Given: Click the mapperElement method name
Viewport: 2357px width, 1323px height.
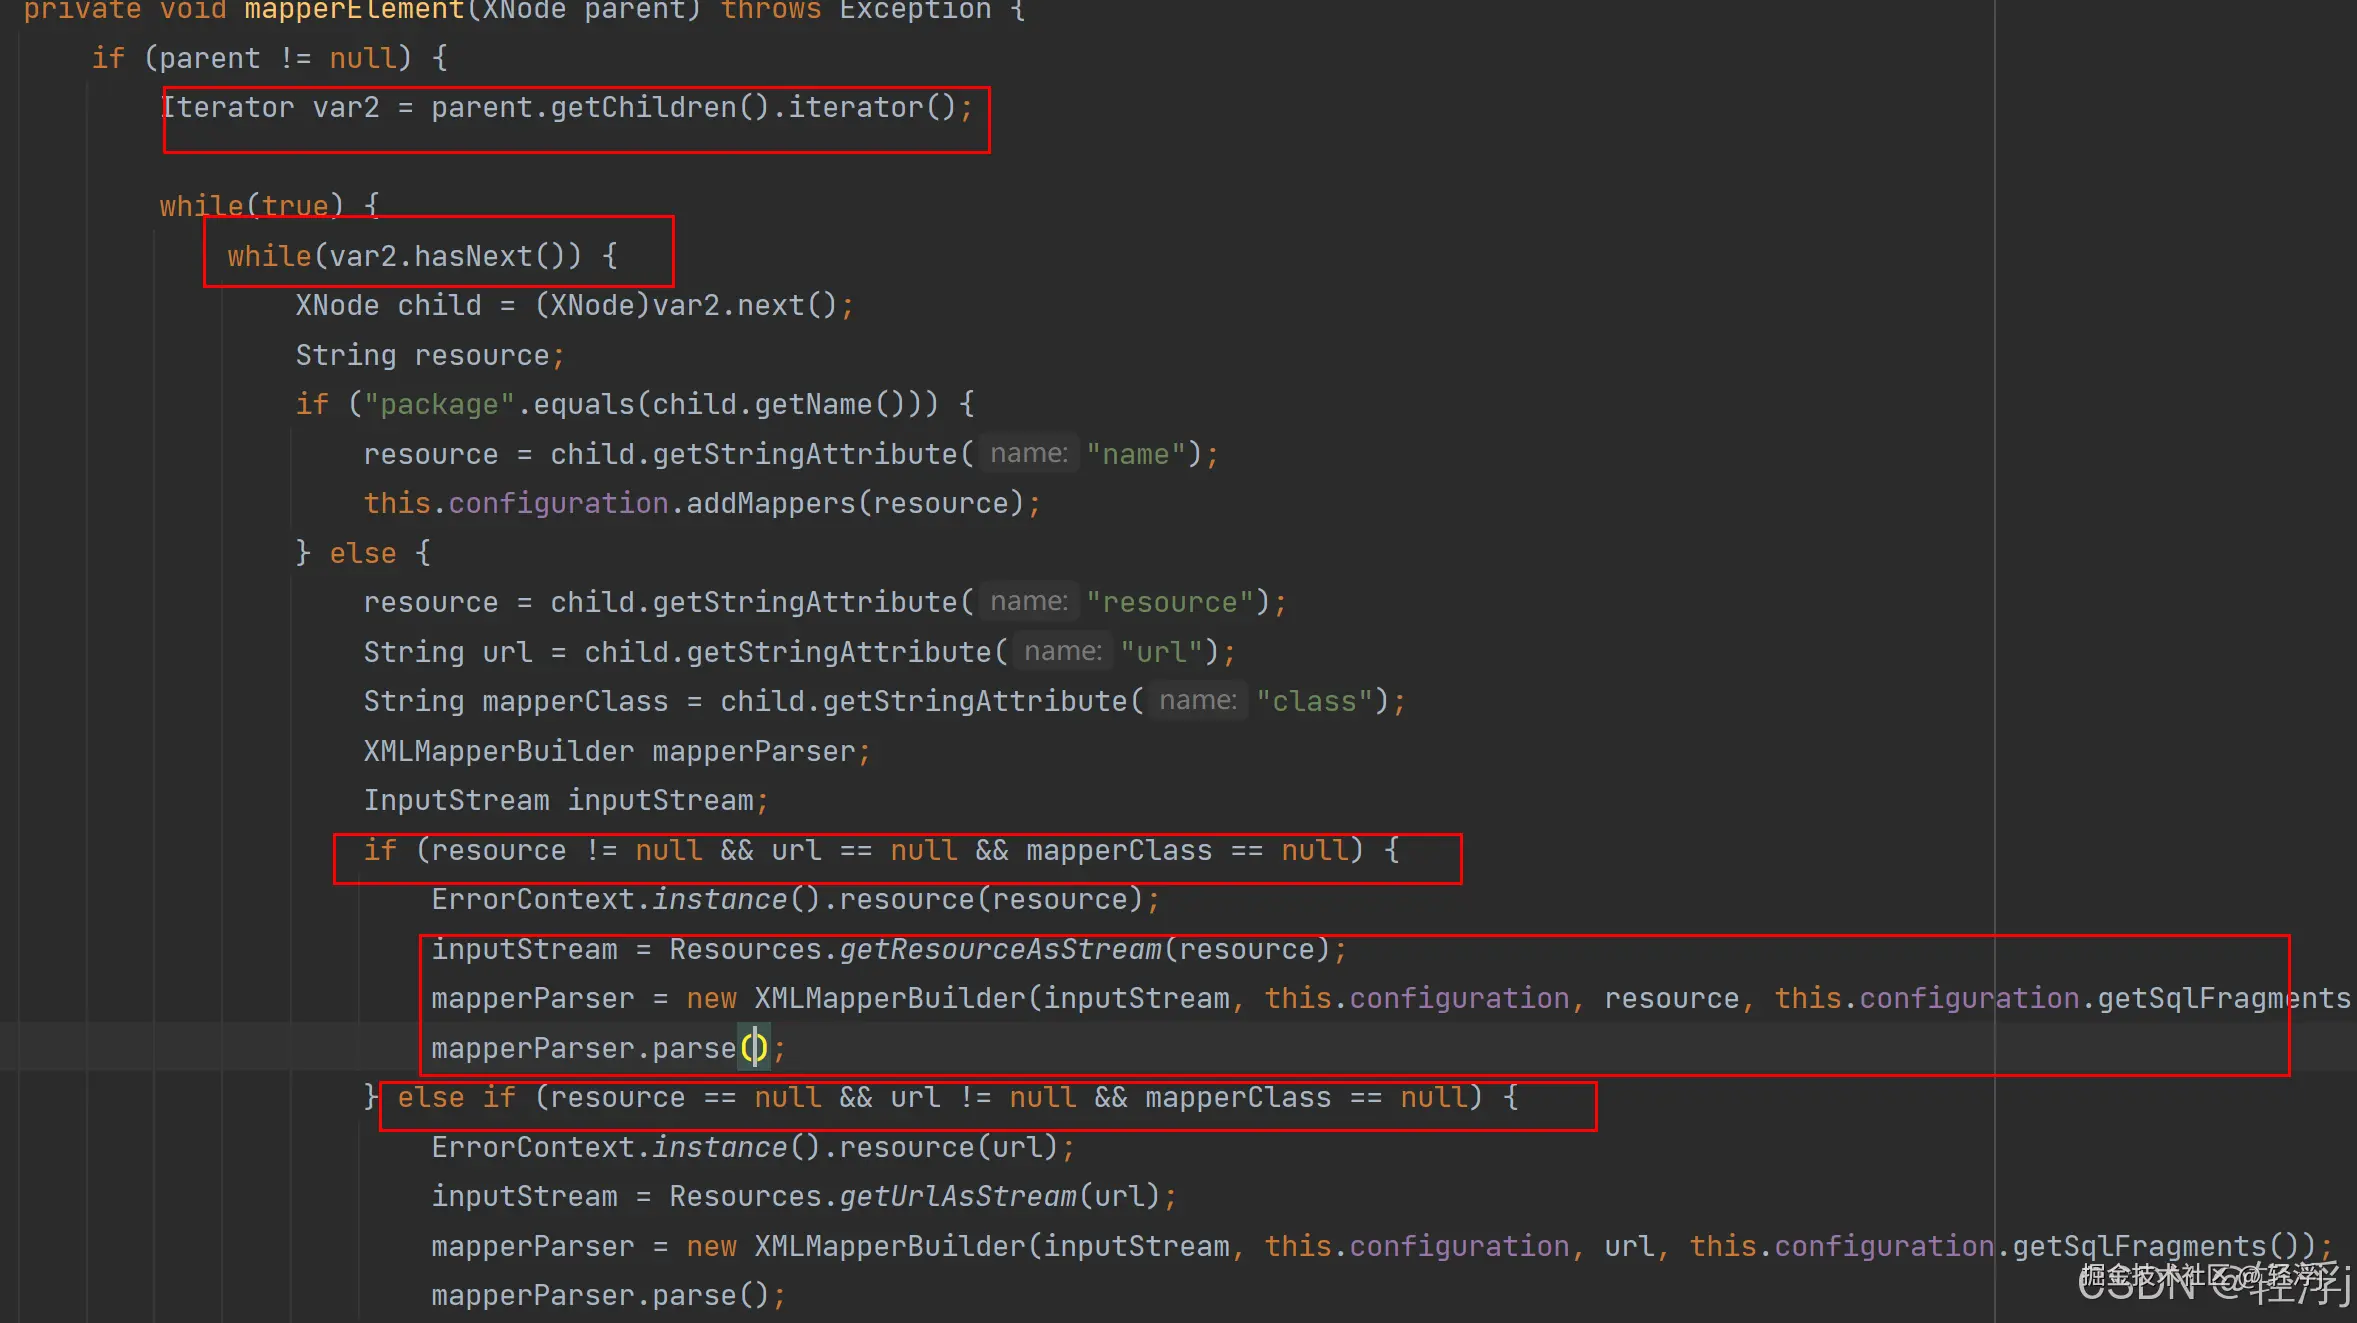Looking at the screenshot, I should [x=354, y=10].
